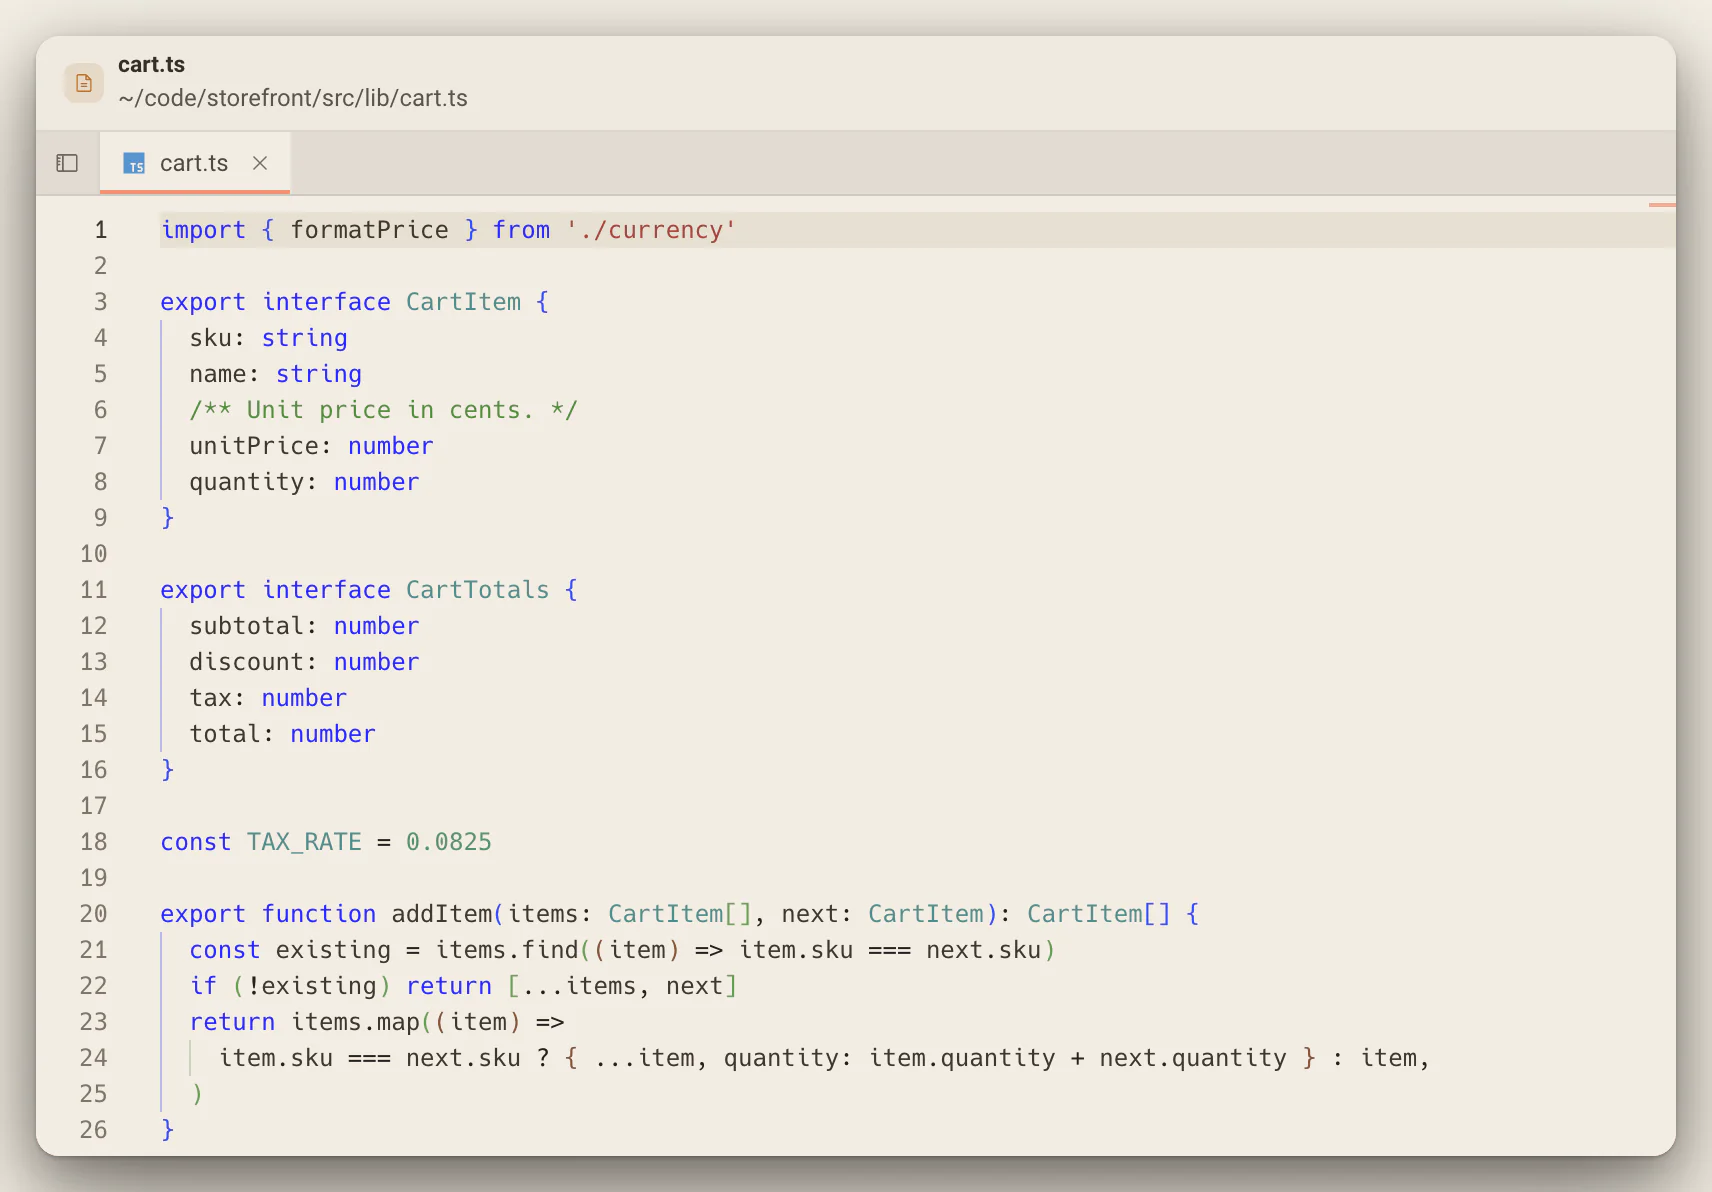
Task: Click the addItem function name
Action: [x=442, y=914]
